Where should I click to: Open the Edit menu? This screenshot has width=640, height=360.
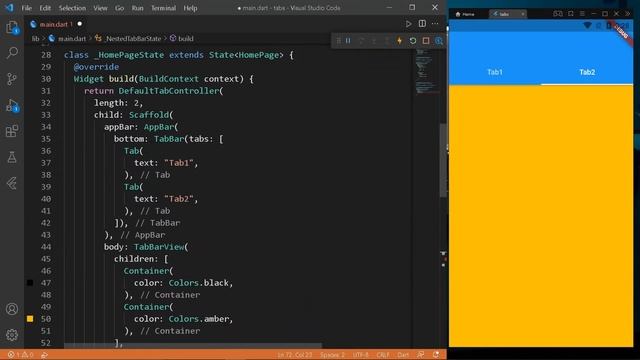[45, 8]
